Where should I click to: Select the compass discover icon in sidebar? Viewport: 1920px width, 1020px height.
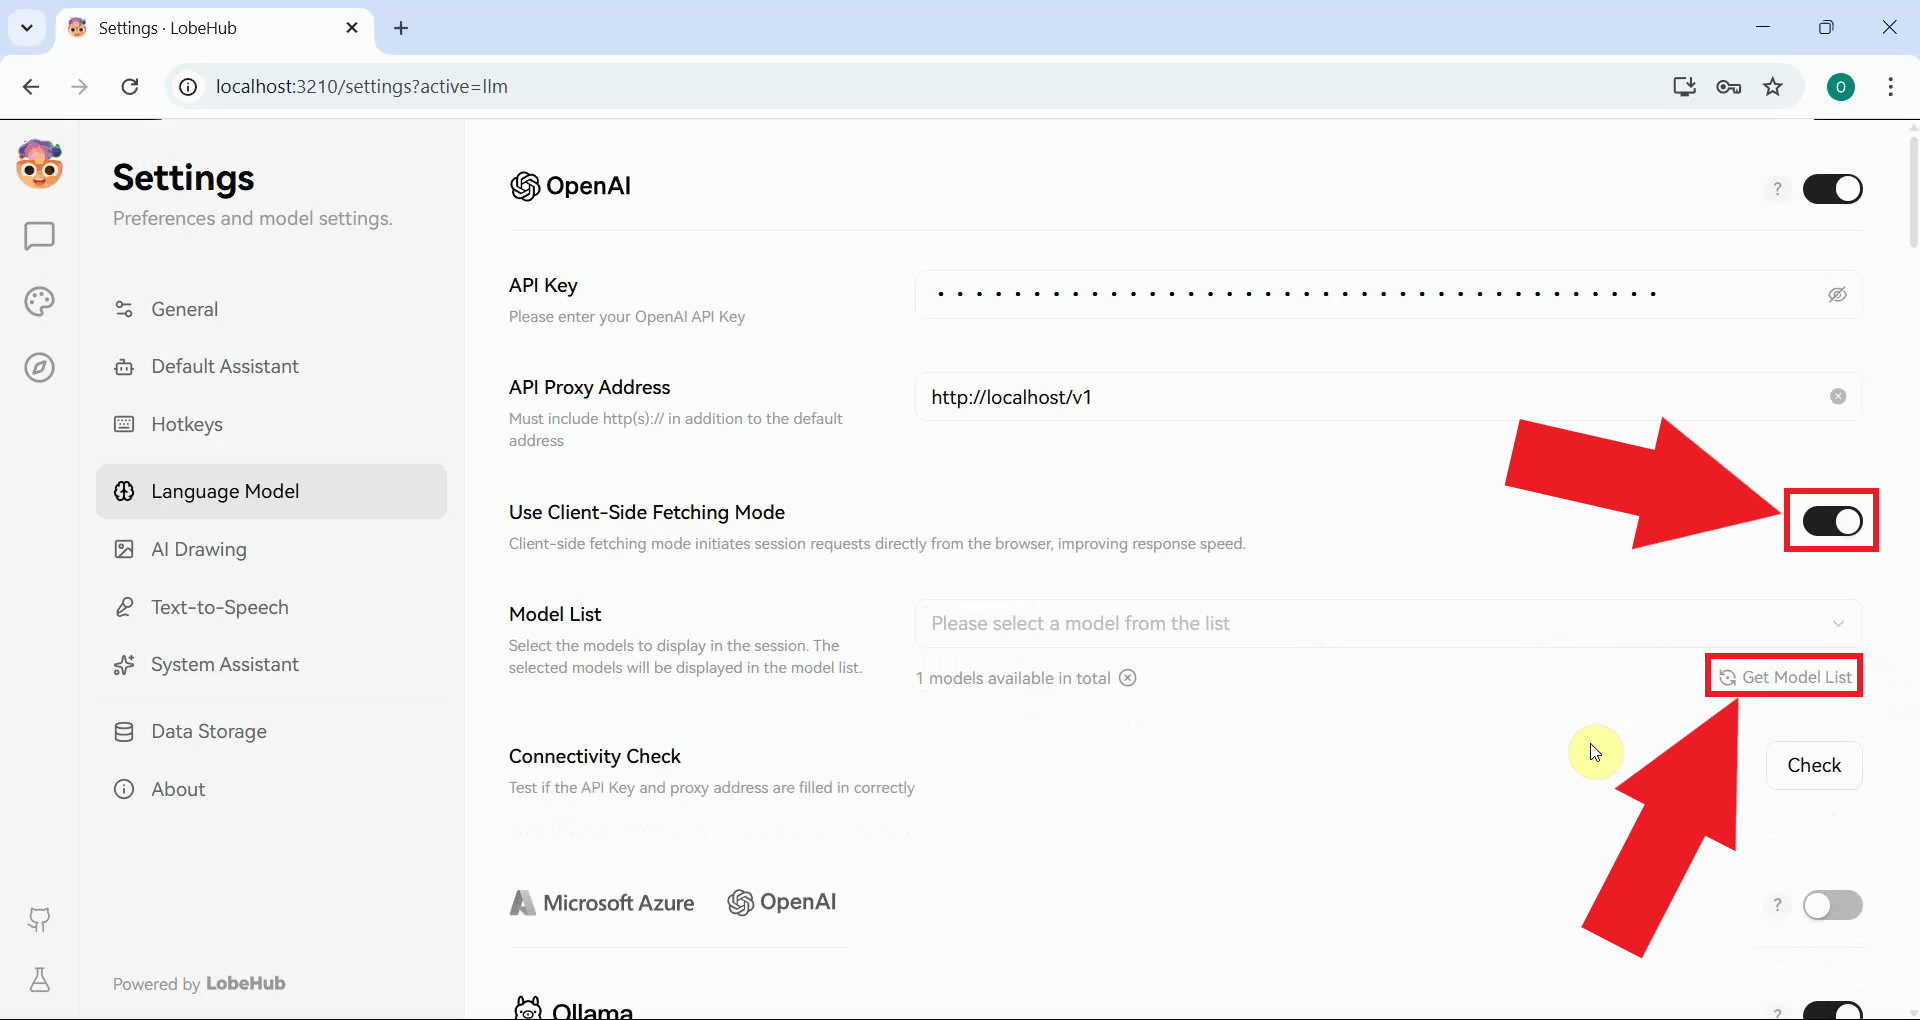(x=38, y=367)
